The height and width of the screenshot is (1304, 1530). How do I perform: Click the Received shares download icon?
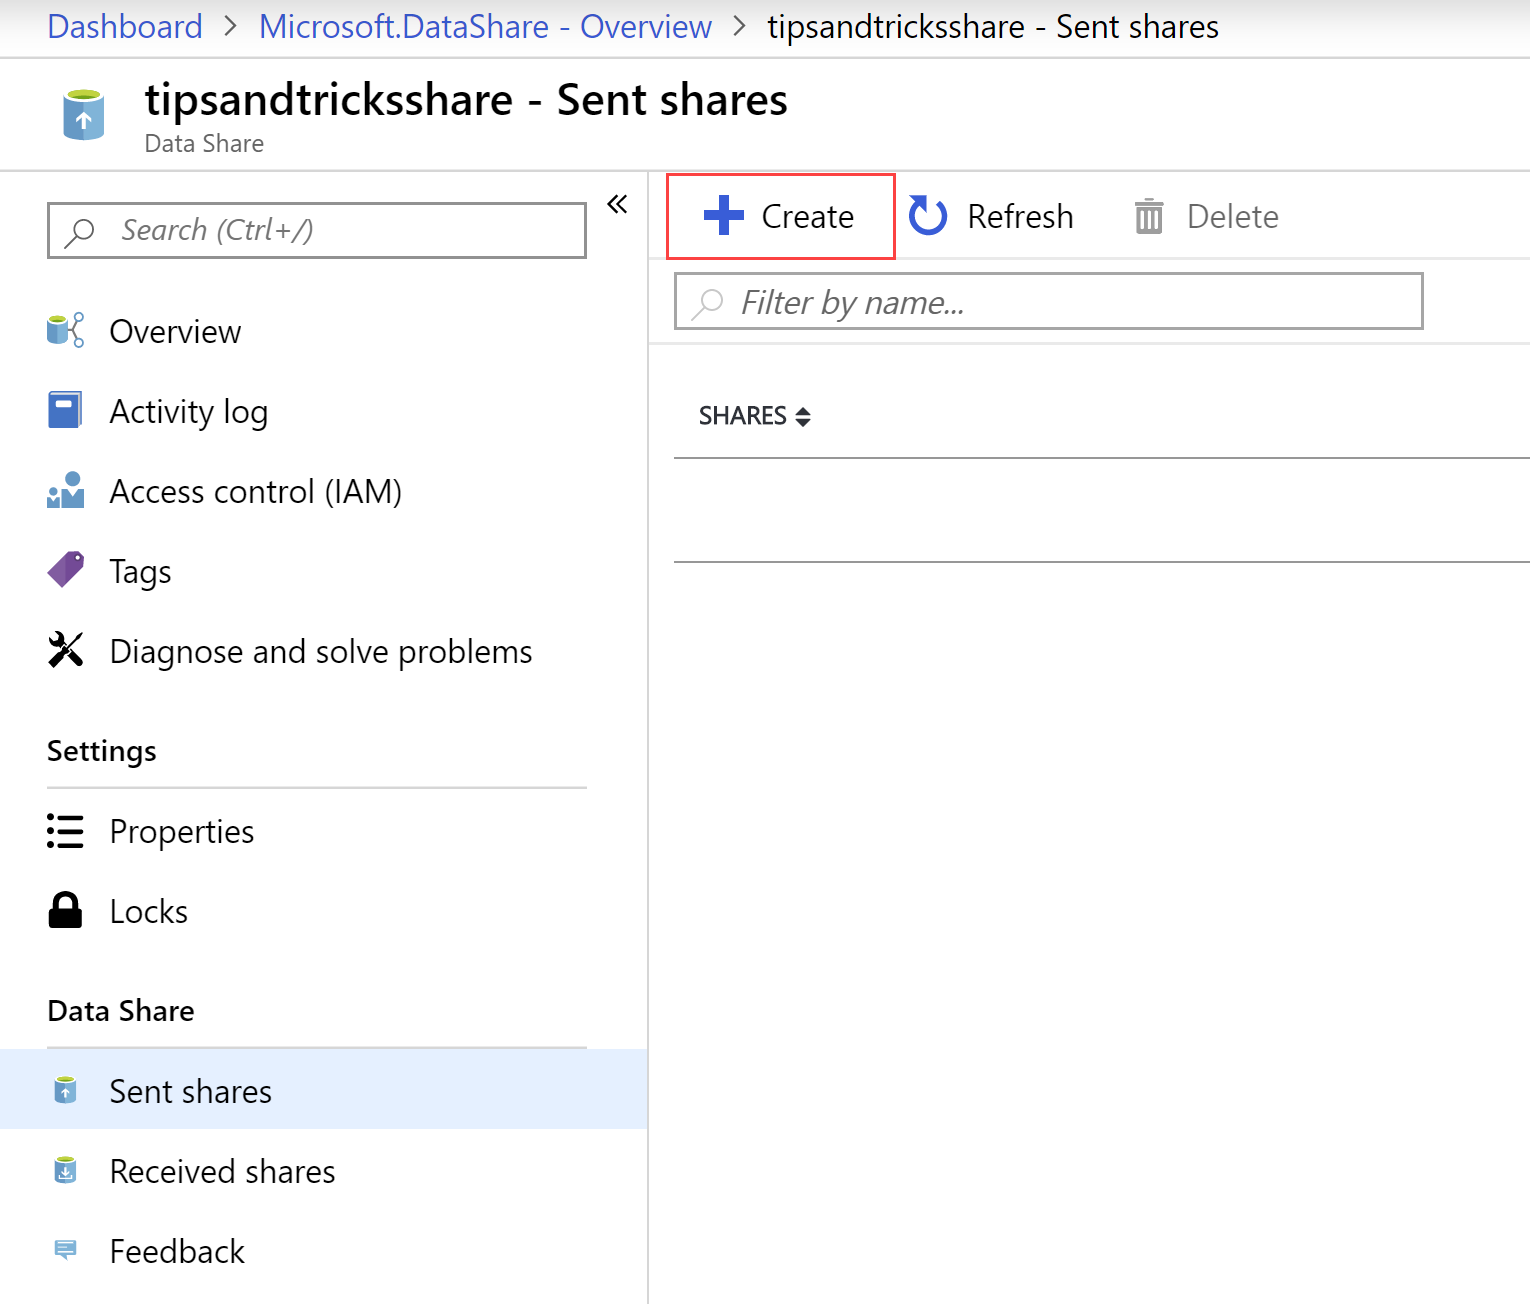click(x=66, y=1170)
